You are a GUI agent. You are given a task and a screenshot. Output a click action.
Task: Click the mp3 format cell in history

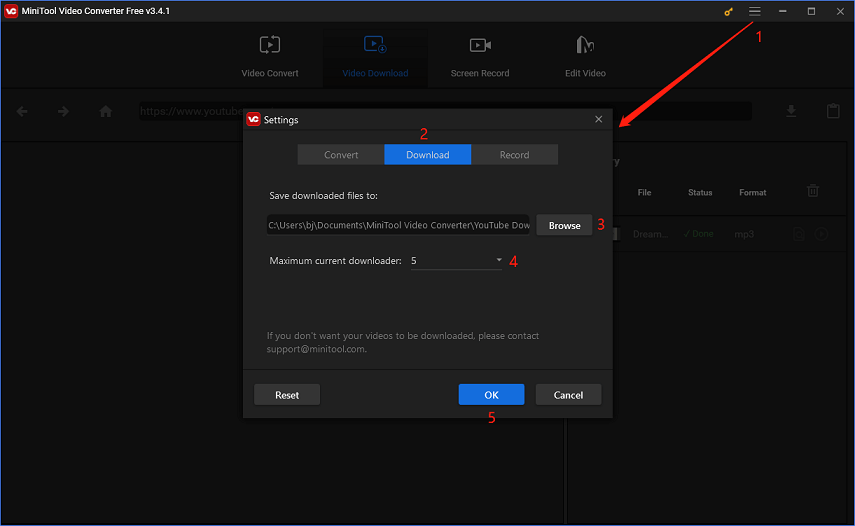pyautogui.click(x=744, y=234)
